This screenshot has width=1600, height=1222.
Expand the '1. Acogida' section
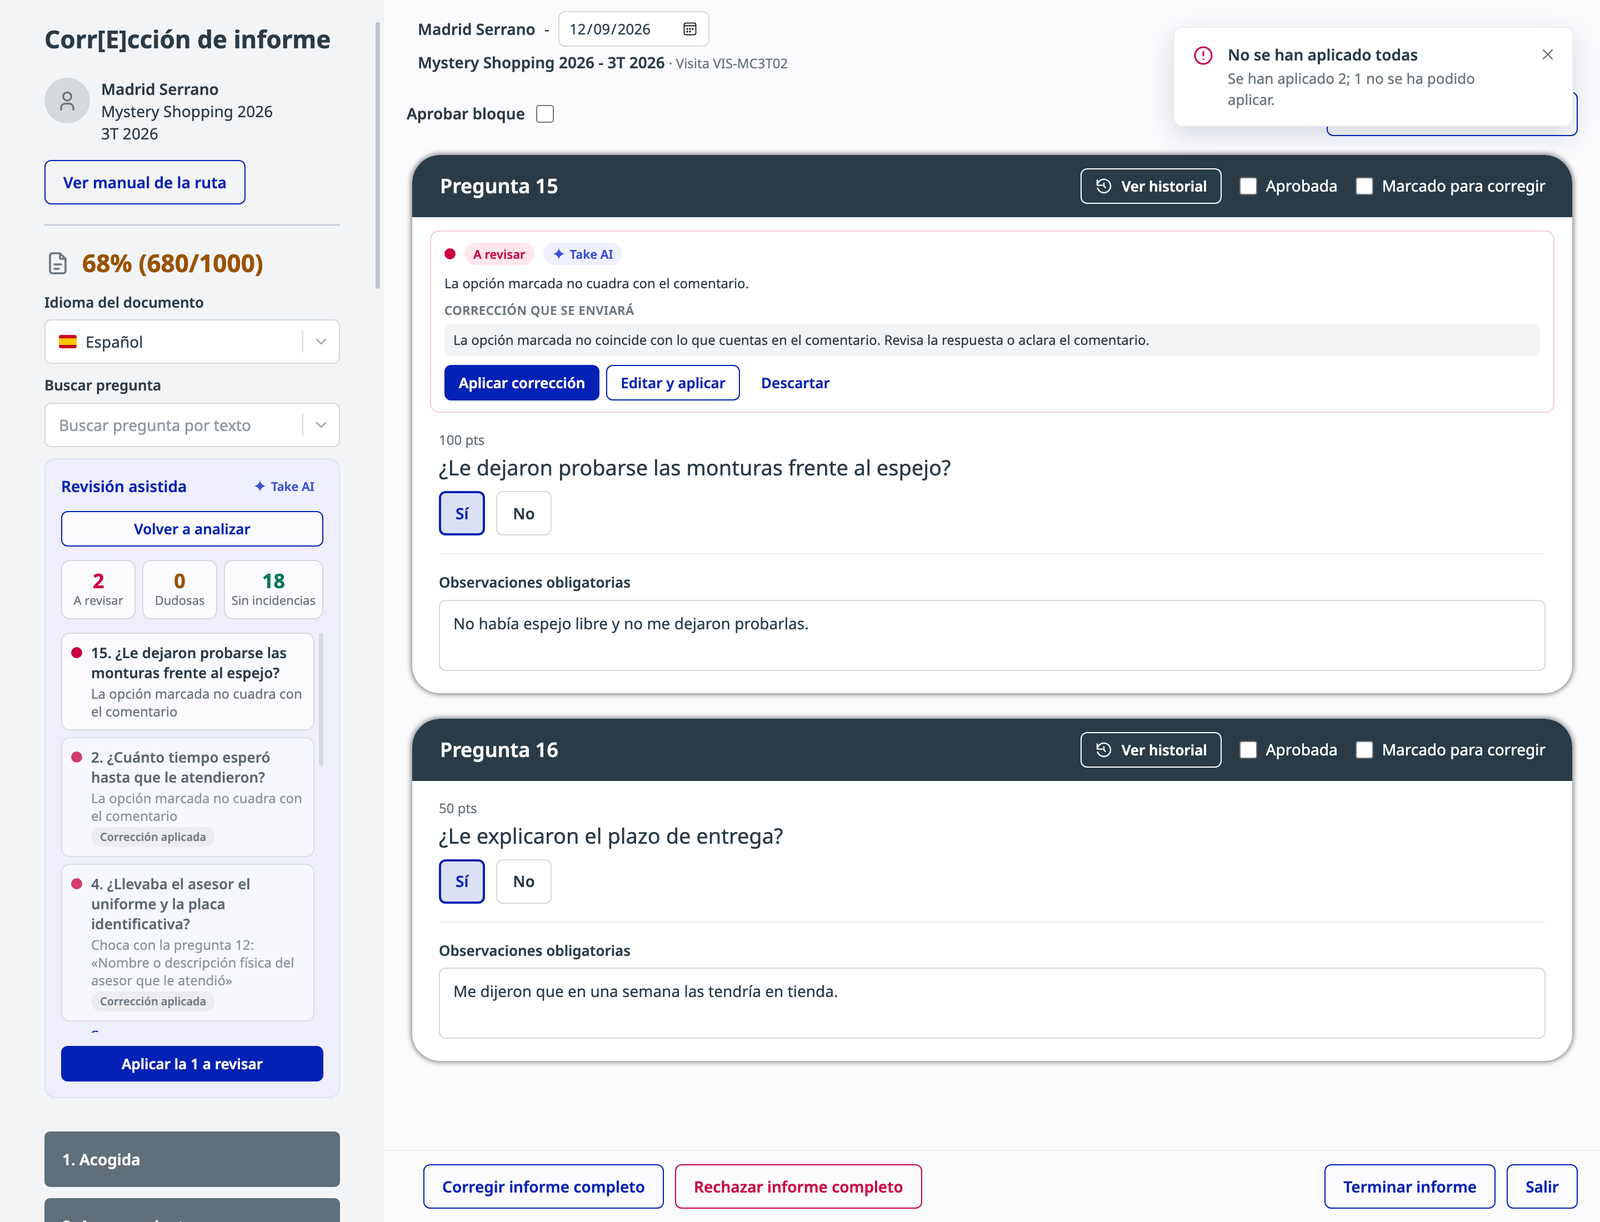click(192, 1160)
